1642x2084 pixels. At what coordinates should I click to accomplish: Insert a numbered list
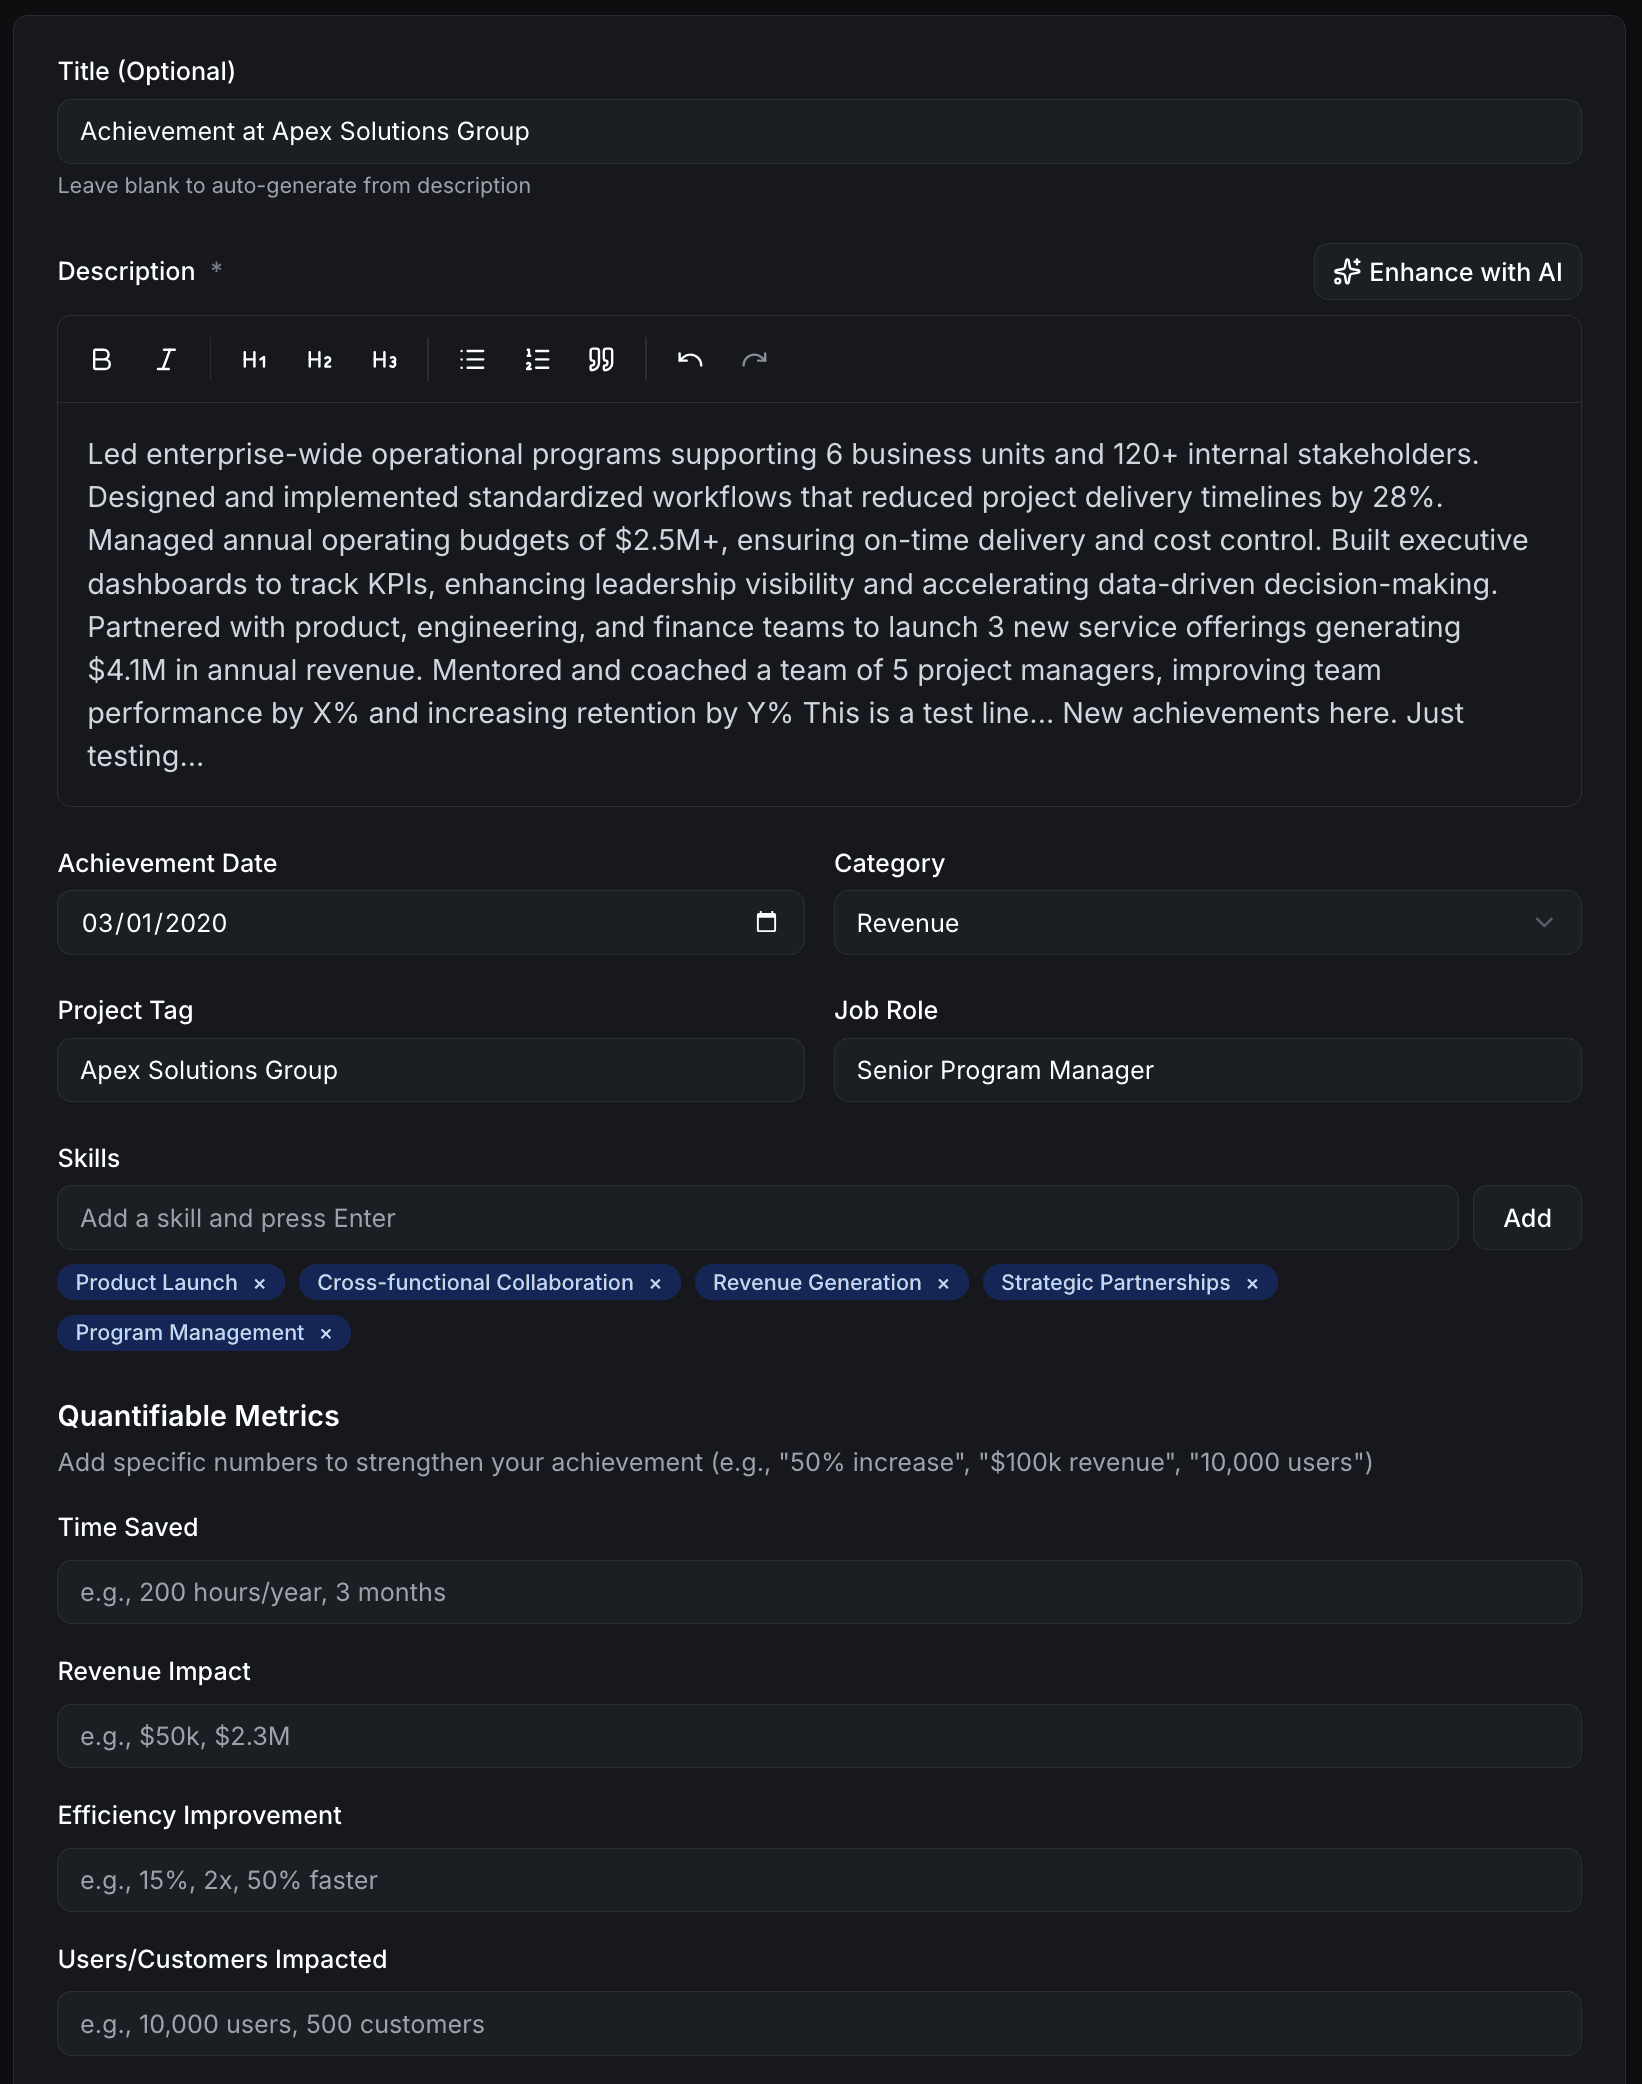tap(537, 360)
